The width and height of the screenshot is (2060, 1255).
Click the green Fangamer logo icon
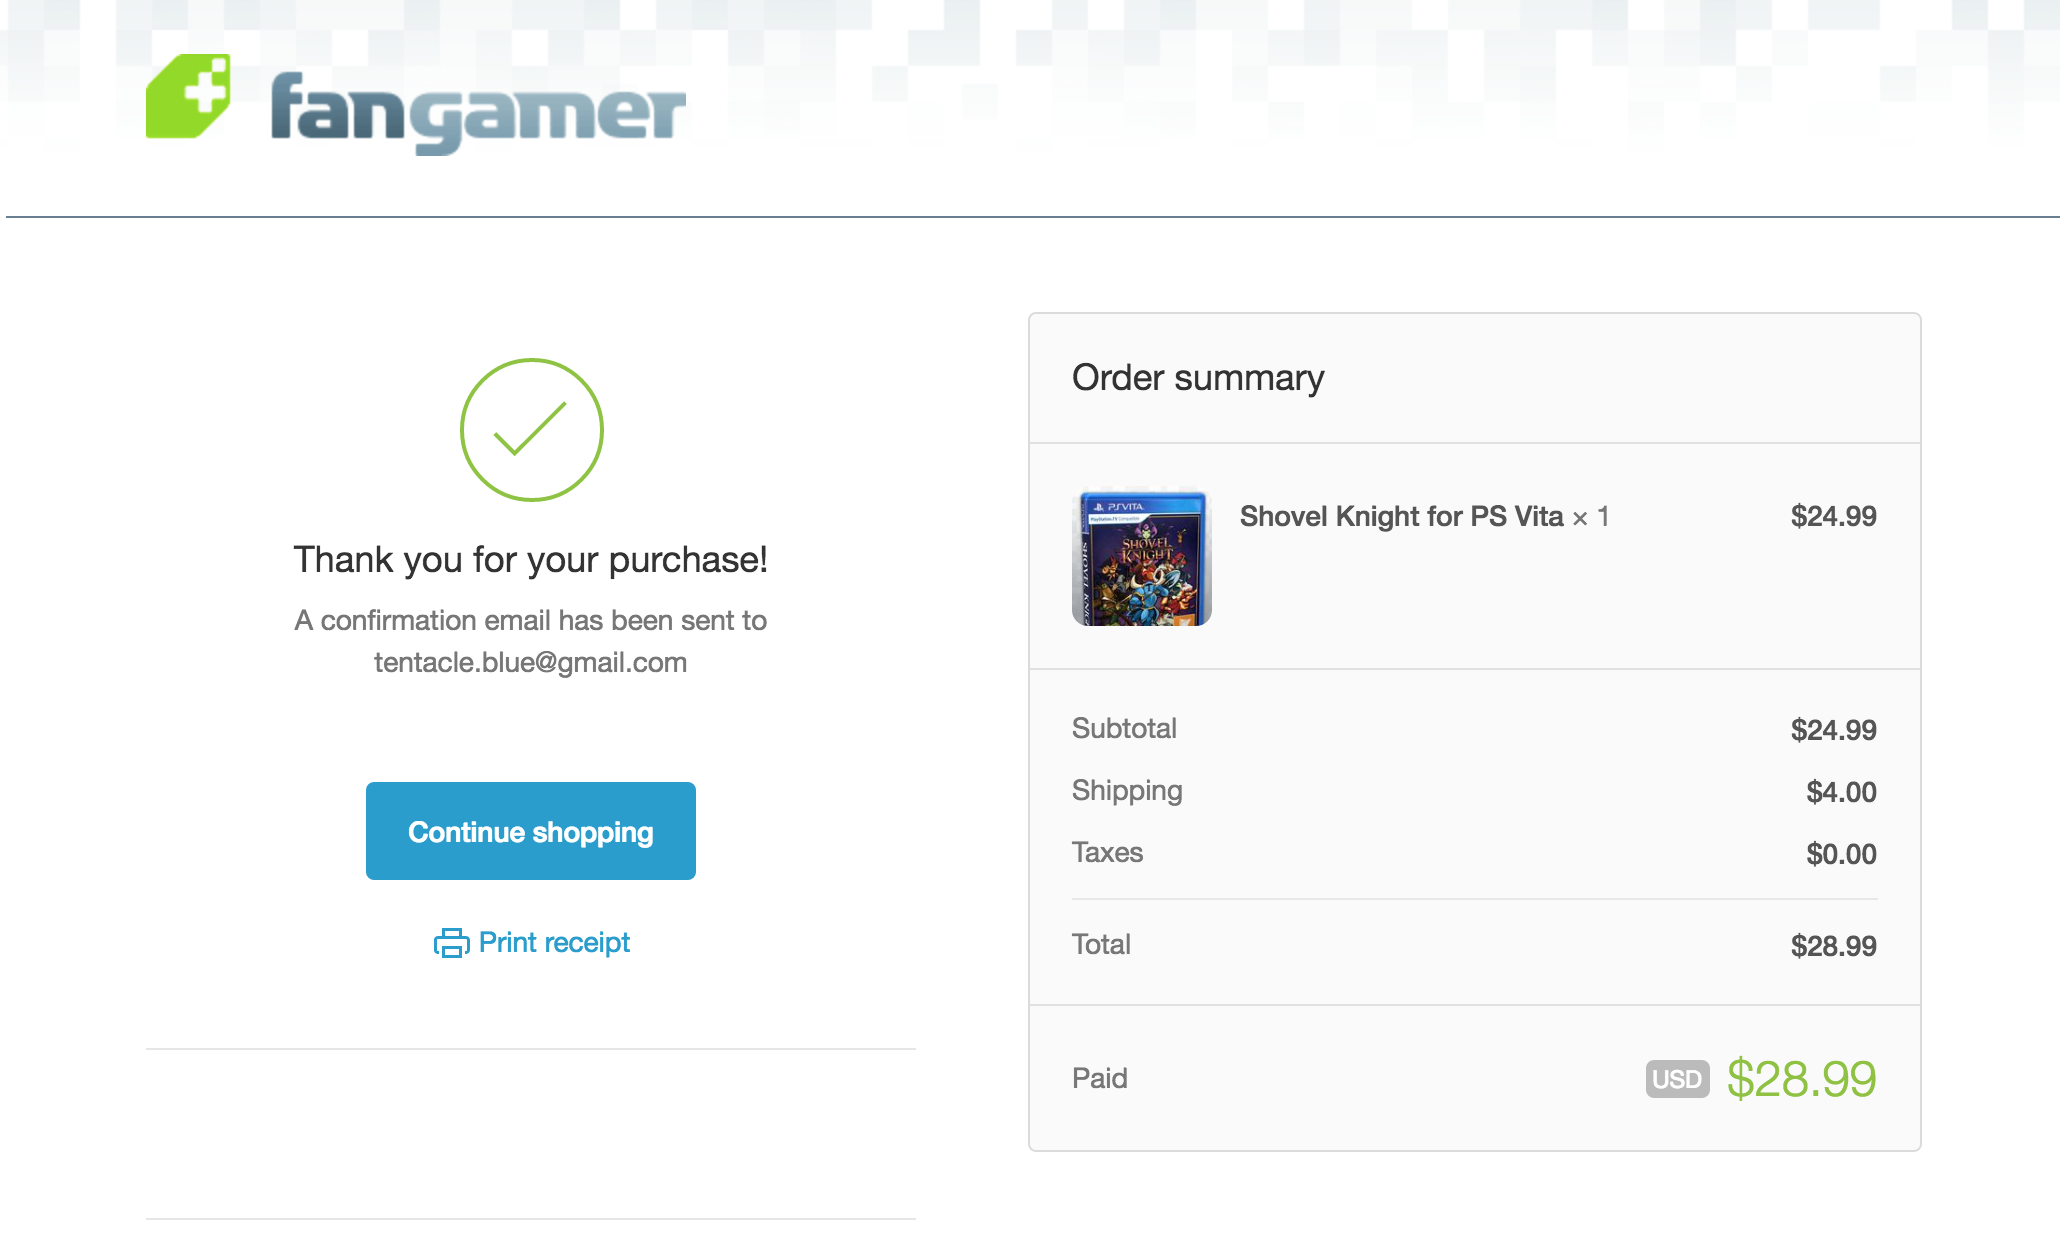point(188,96)
